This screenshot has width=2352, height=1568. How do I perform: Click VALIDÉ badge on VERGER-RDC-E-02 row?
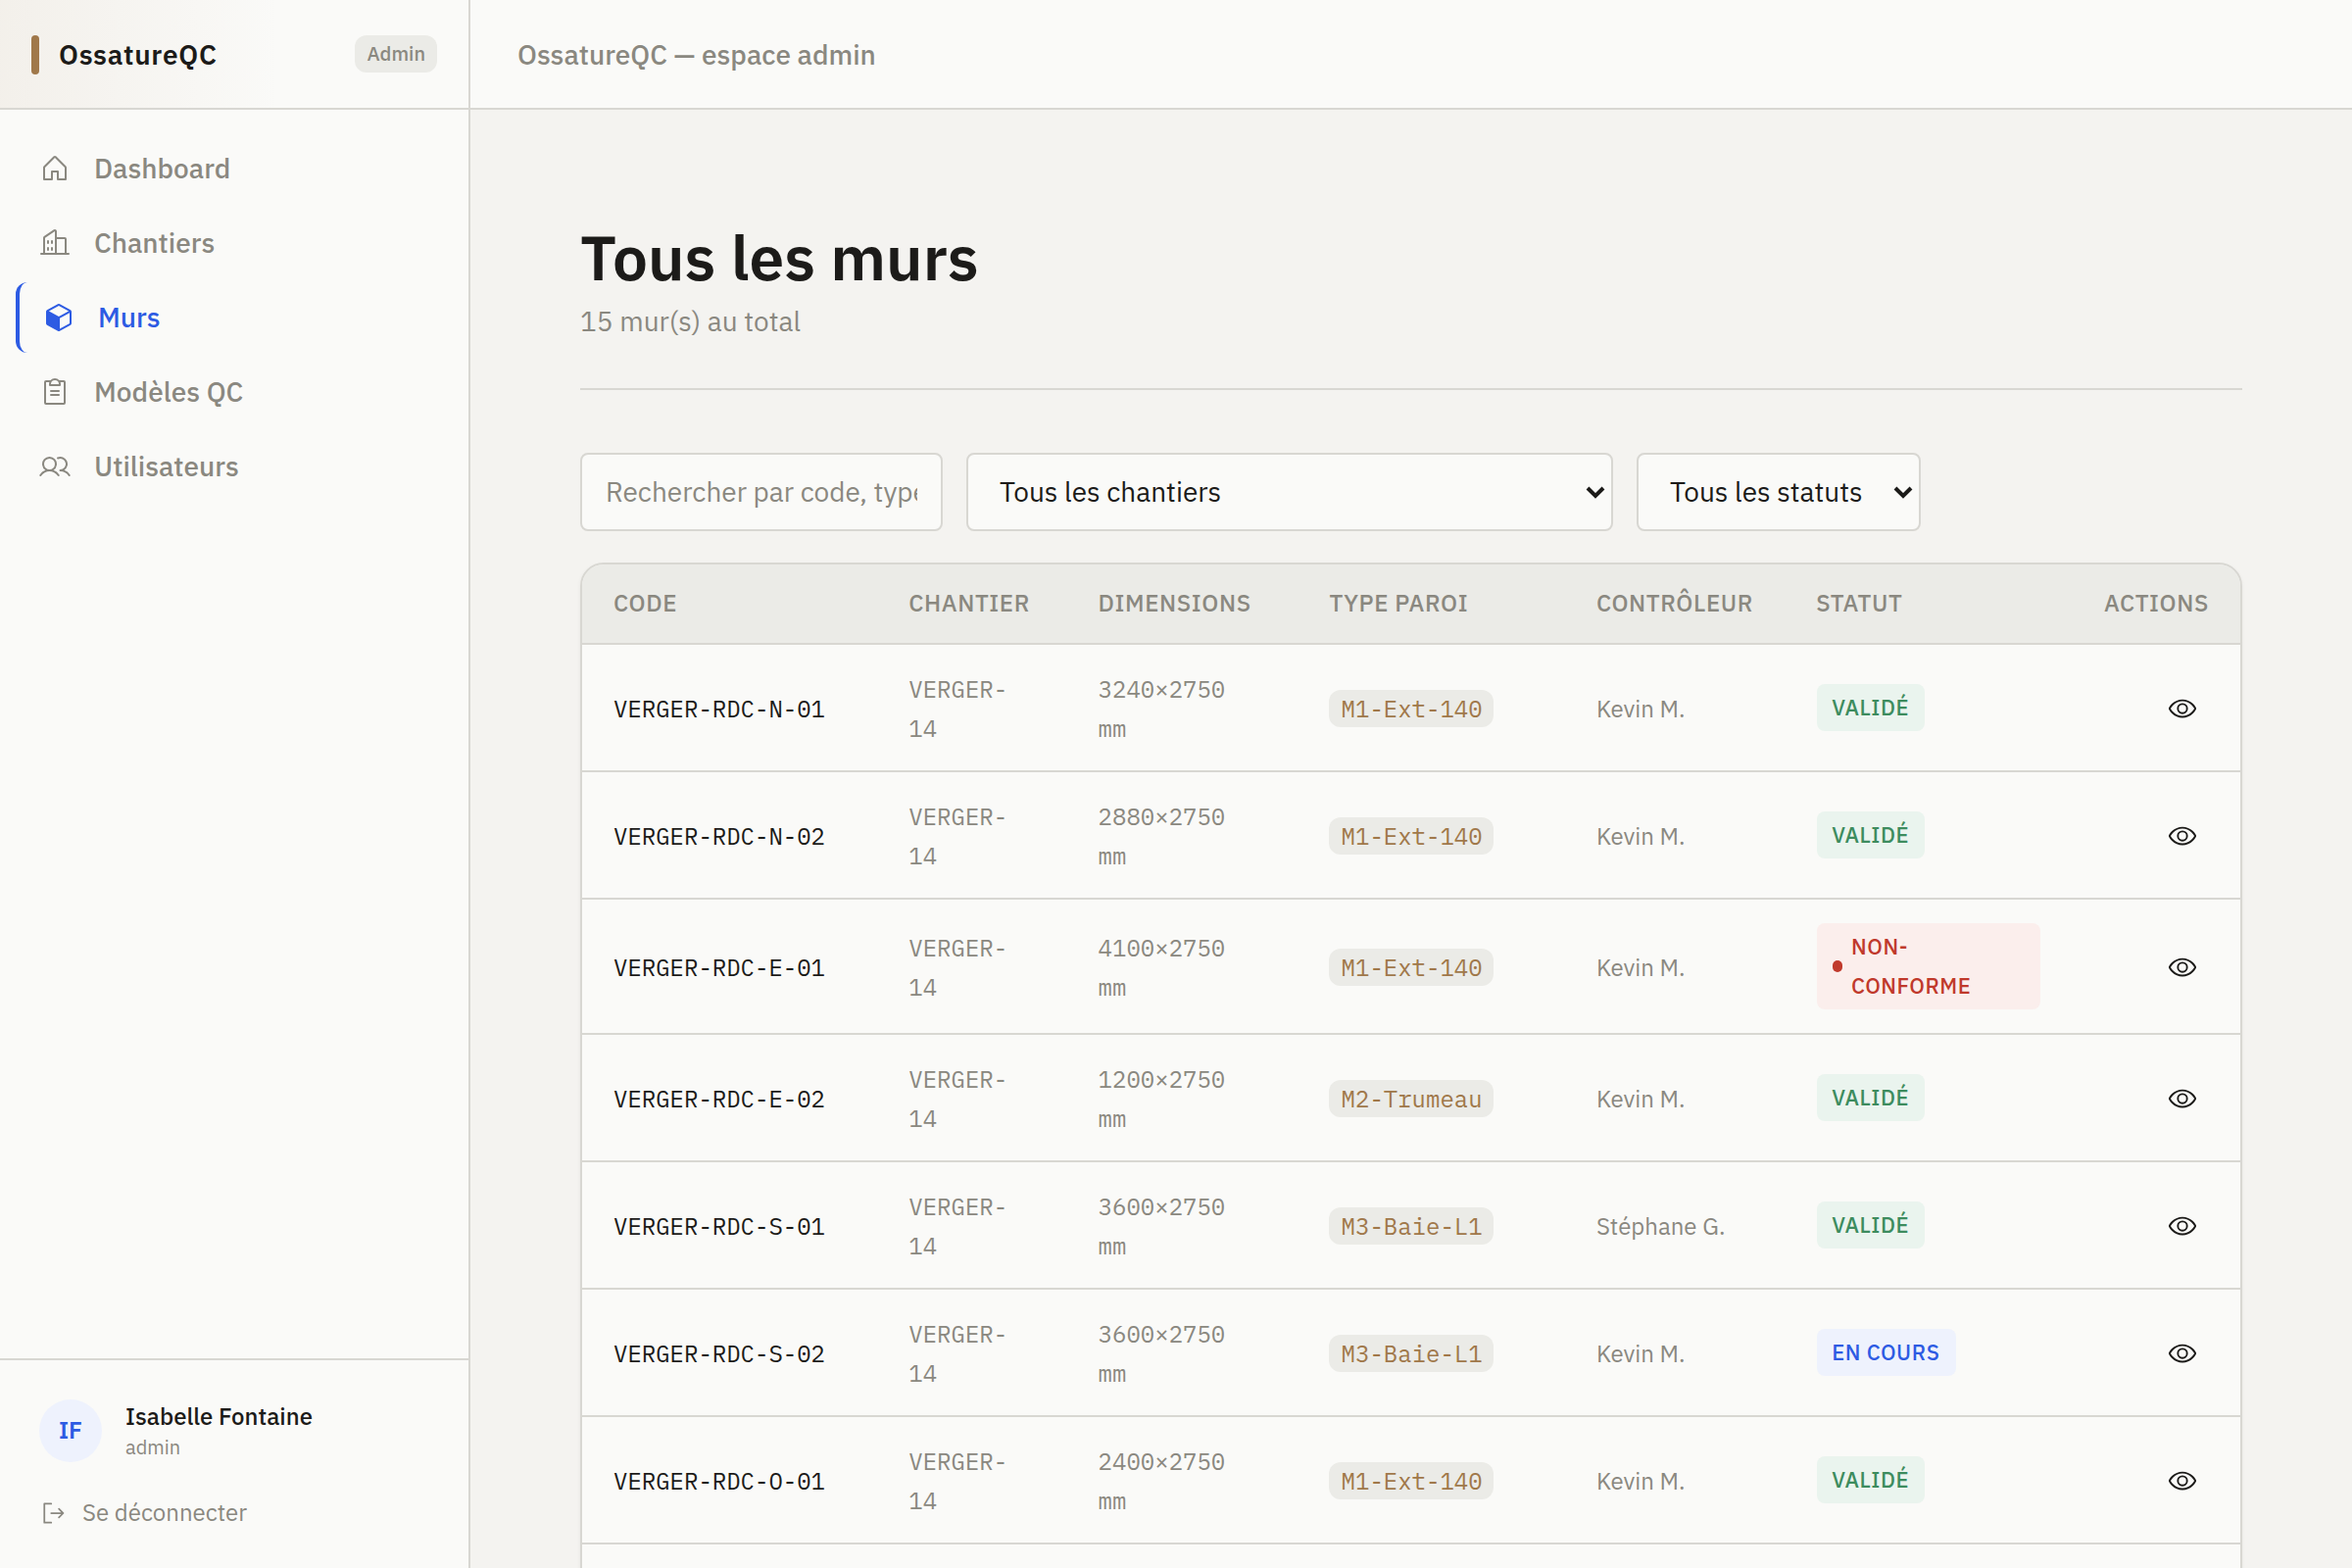(x=1870, y=1097)
